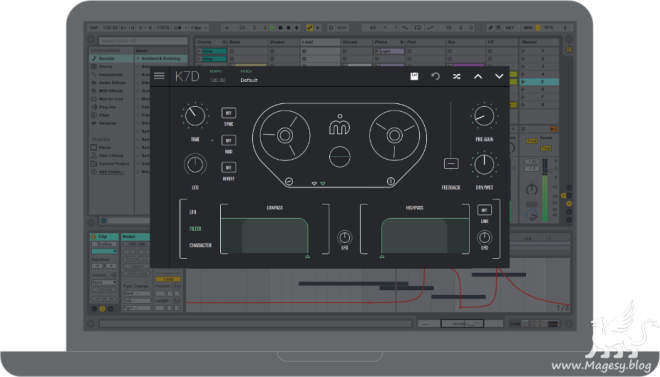
Task: Open the K7D hamburger menu
Action: [159, 76]
